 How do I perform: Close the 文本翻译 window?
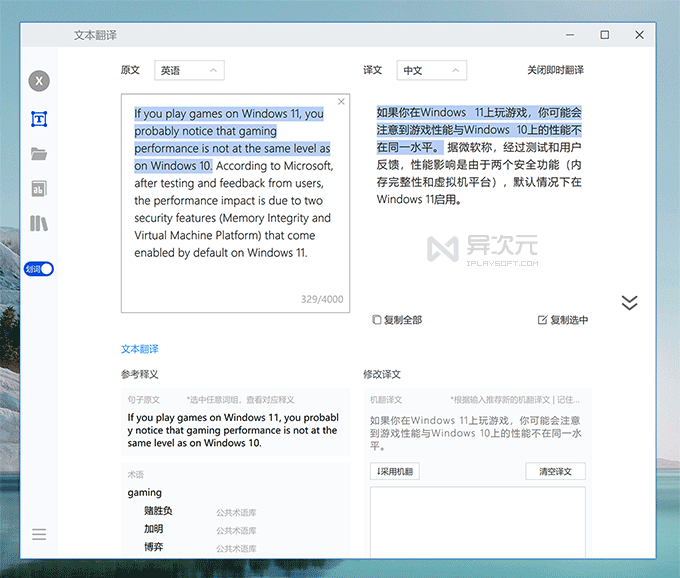point(639,35)
